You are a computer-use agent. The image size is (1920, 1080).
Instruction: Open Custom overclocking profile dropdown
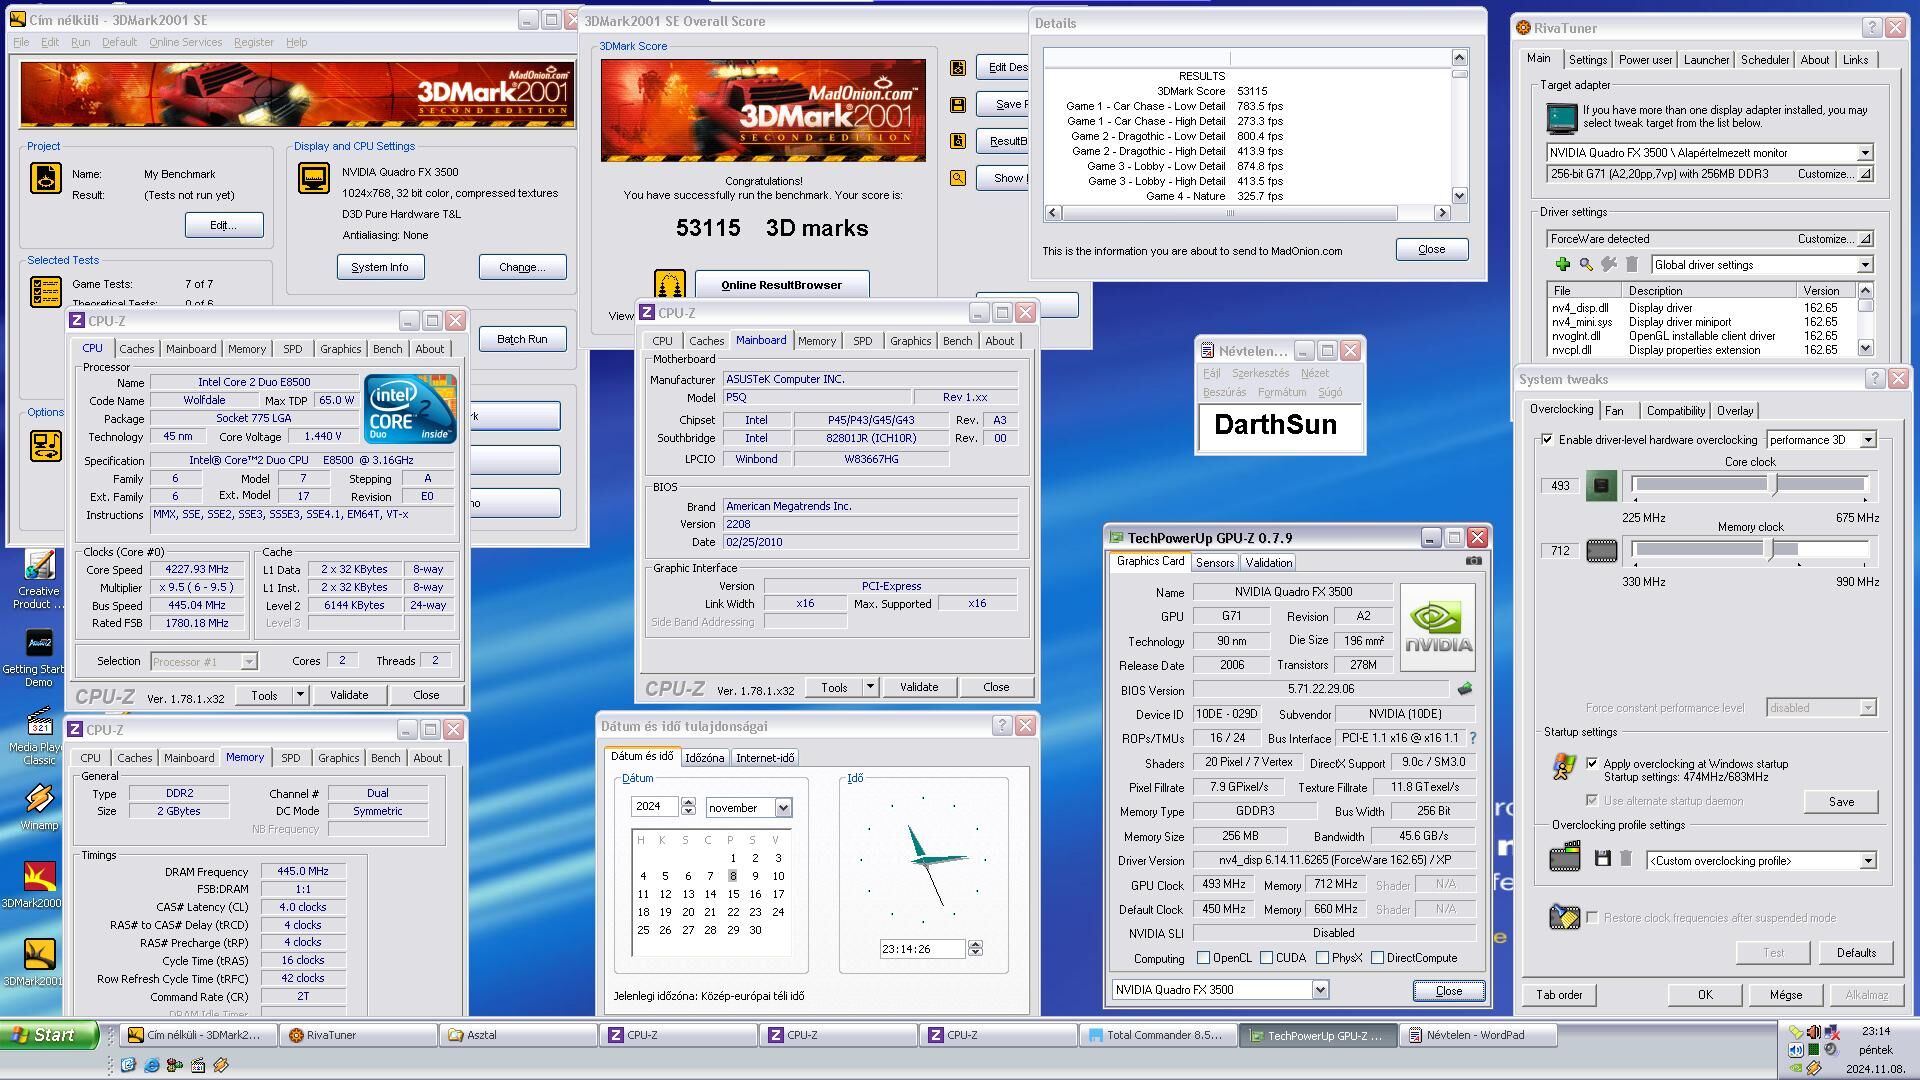tap(1868, 861)
